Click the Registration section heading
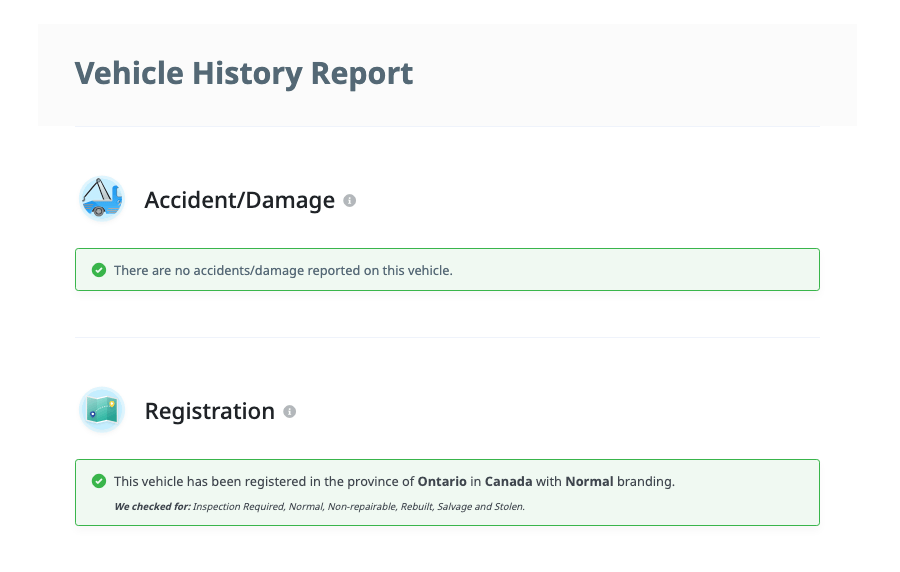900x572 pixels. coord(210,411)
